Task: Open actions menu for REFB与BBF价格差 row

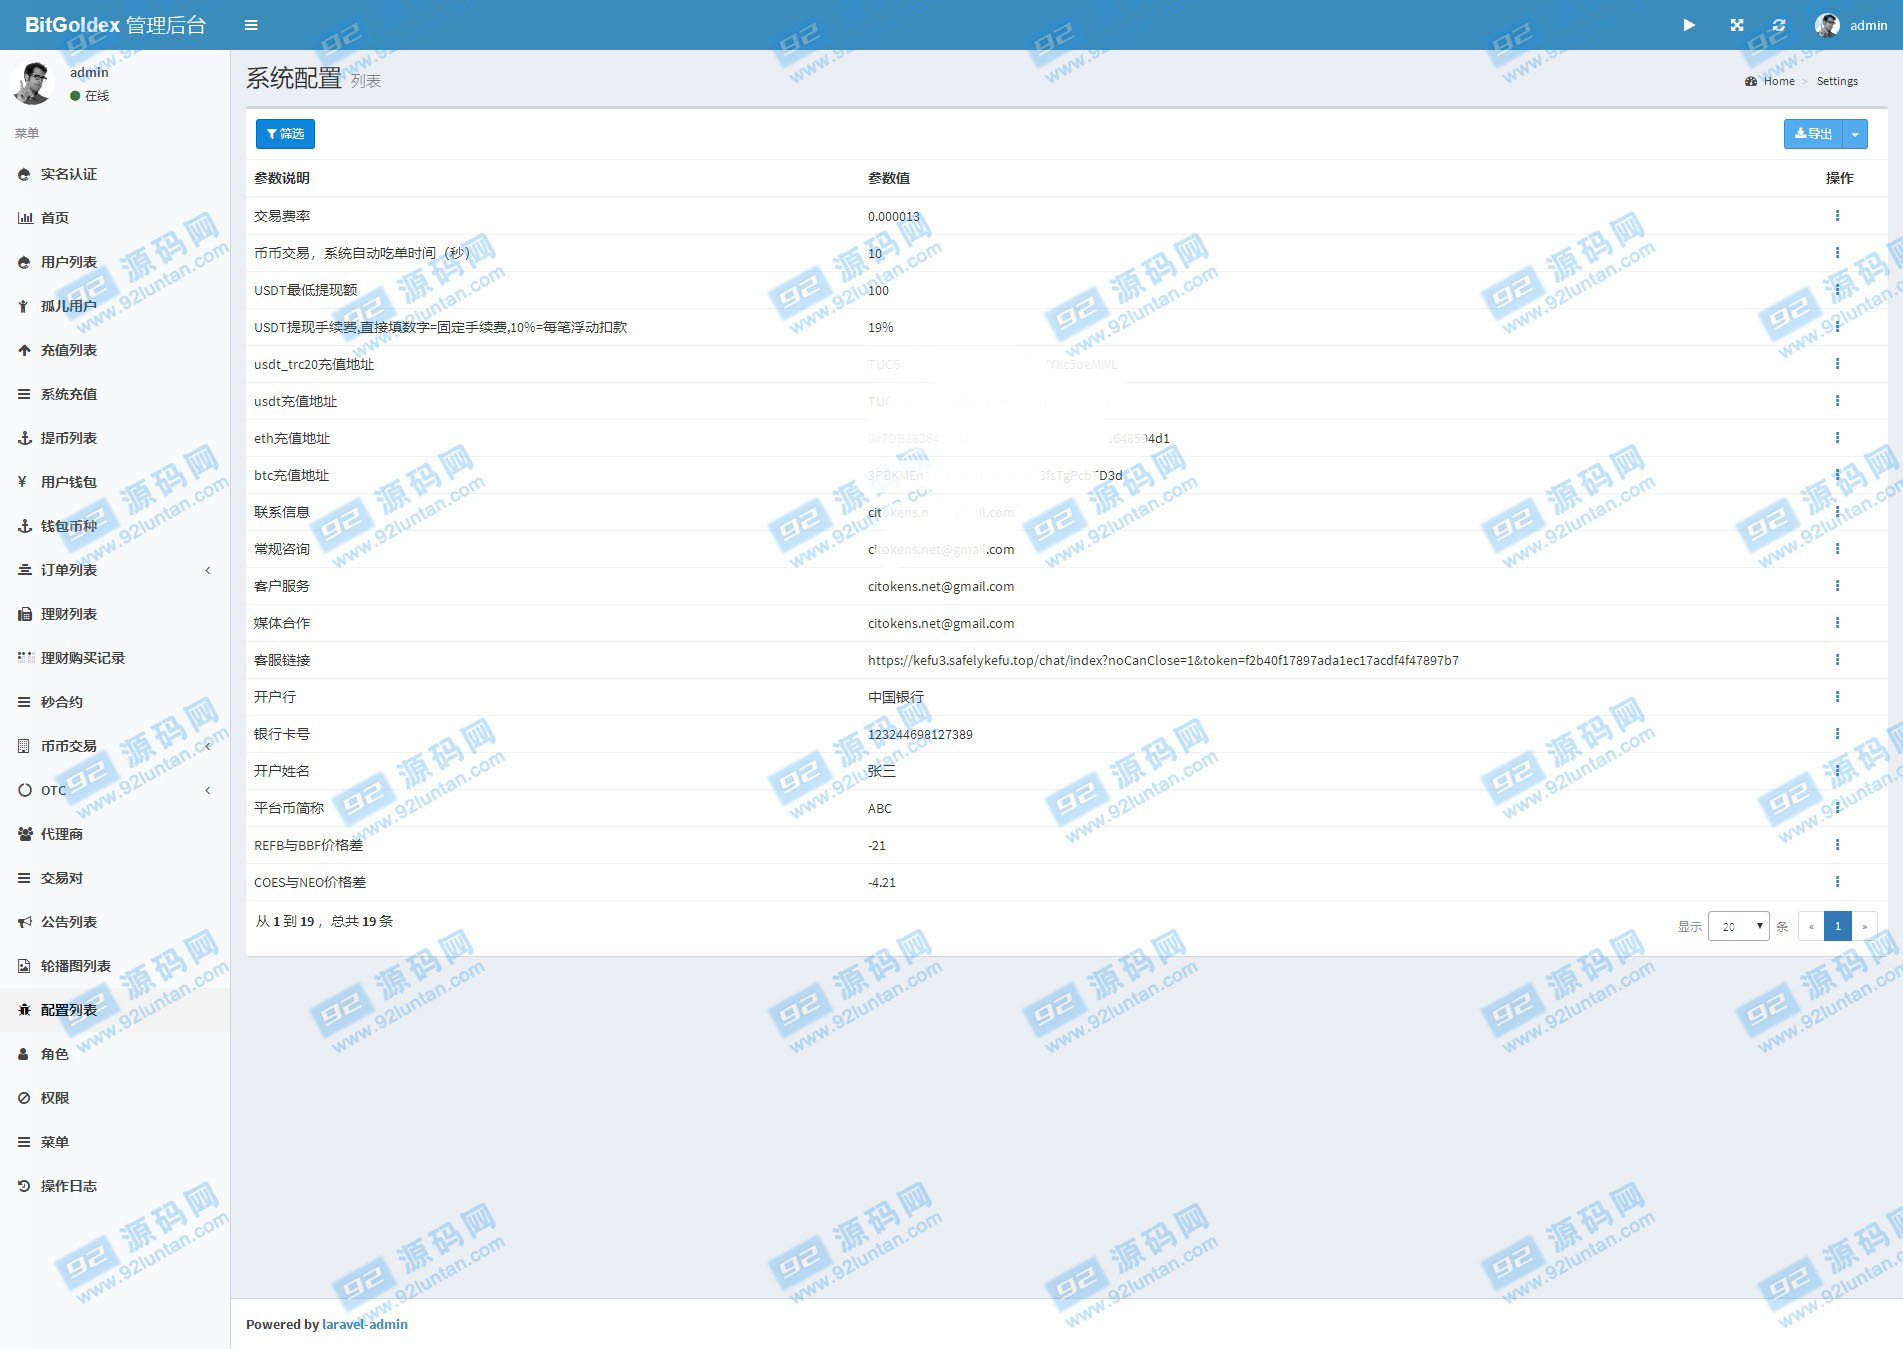Action: 1837,845
